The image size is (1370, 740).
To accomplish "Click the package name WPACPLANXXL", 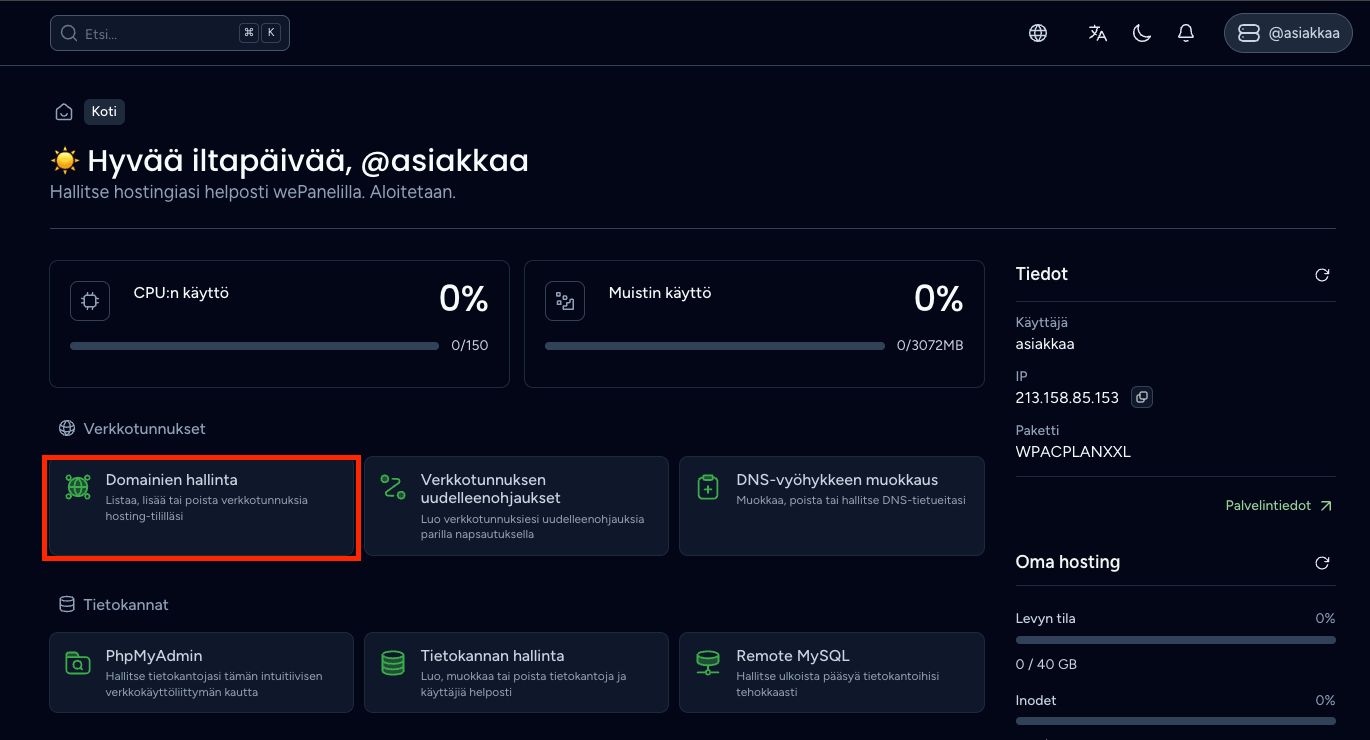I will tap(1073, 451).
